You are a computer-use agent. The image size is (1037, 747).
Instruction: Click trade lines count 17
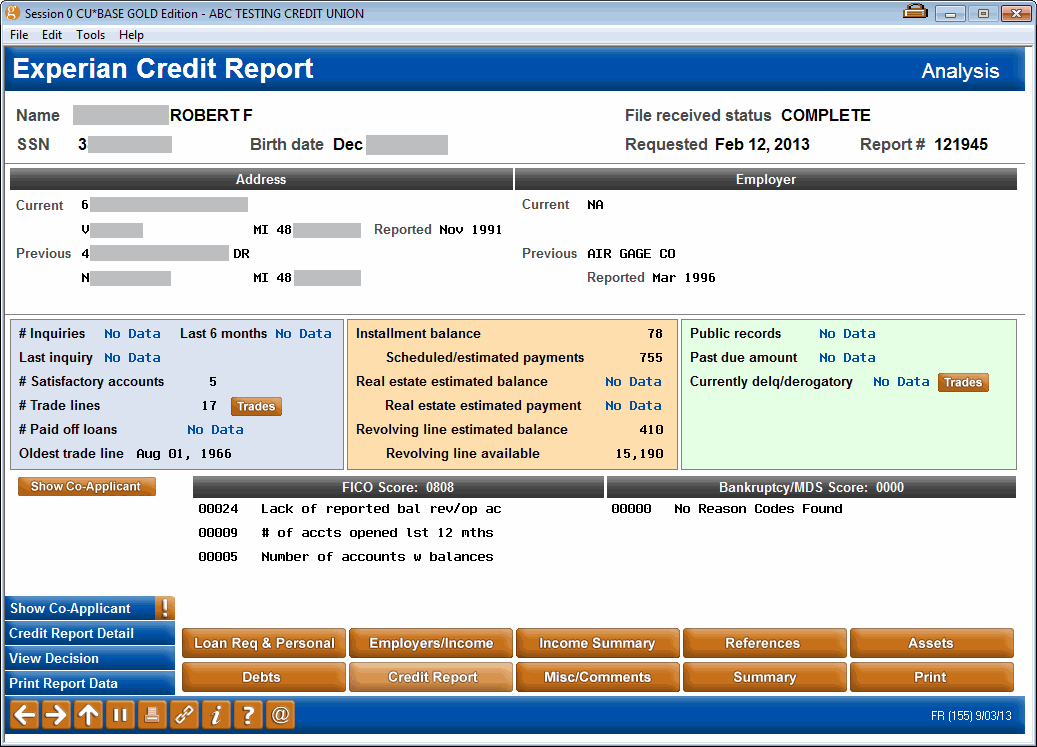209,405
